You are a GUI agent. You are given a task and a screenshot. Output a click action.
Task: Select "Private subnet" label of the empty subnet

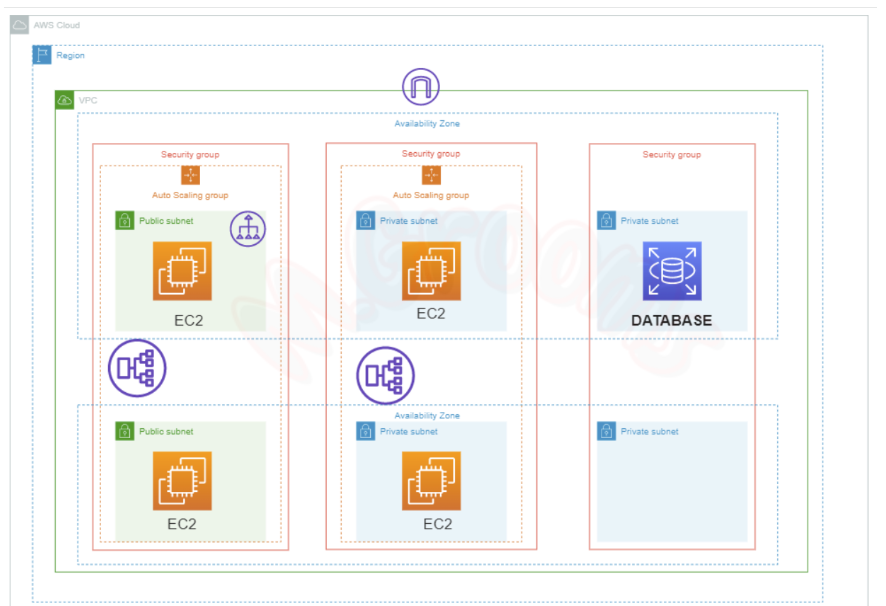coord(650,431)
